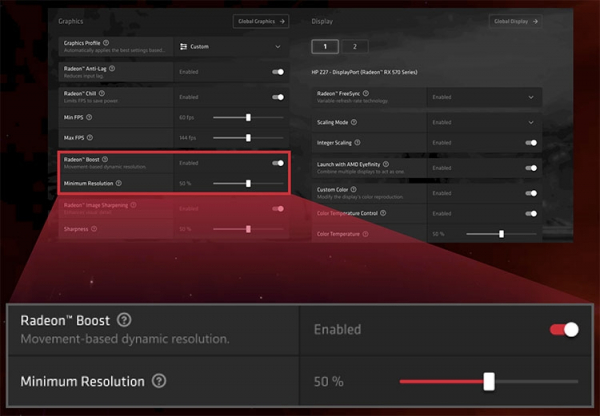The height and width of the screenshot is (416, 600).
Task: Toggle Integer Scaling switch
Action: (531, 143)
